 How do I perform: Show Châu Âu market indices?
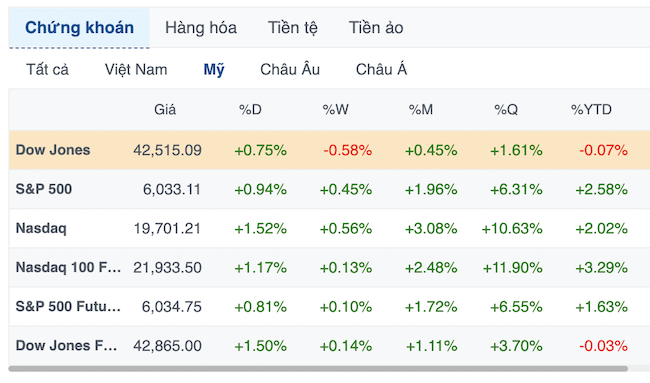[290, 69]
